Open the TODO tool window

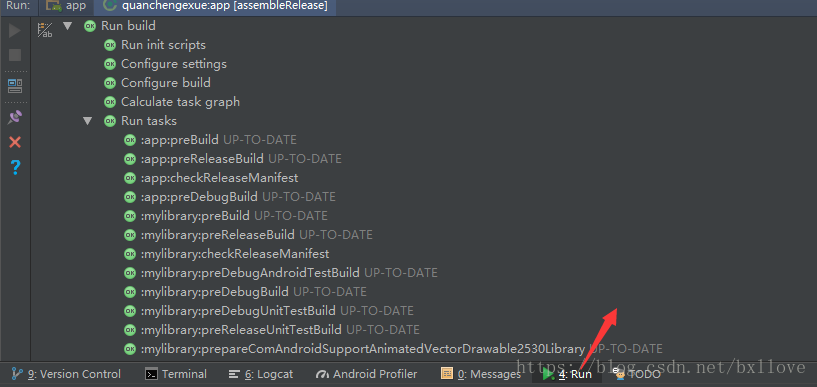pos(637,374)
